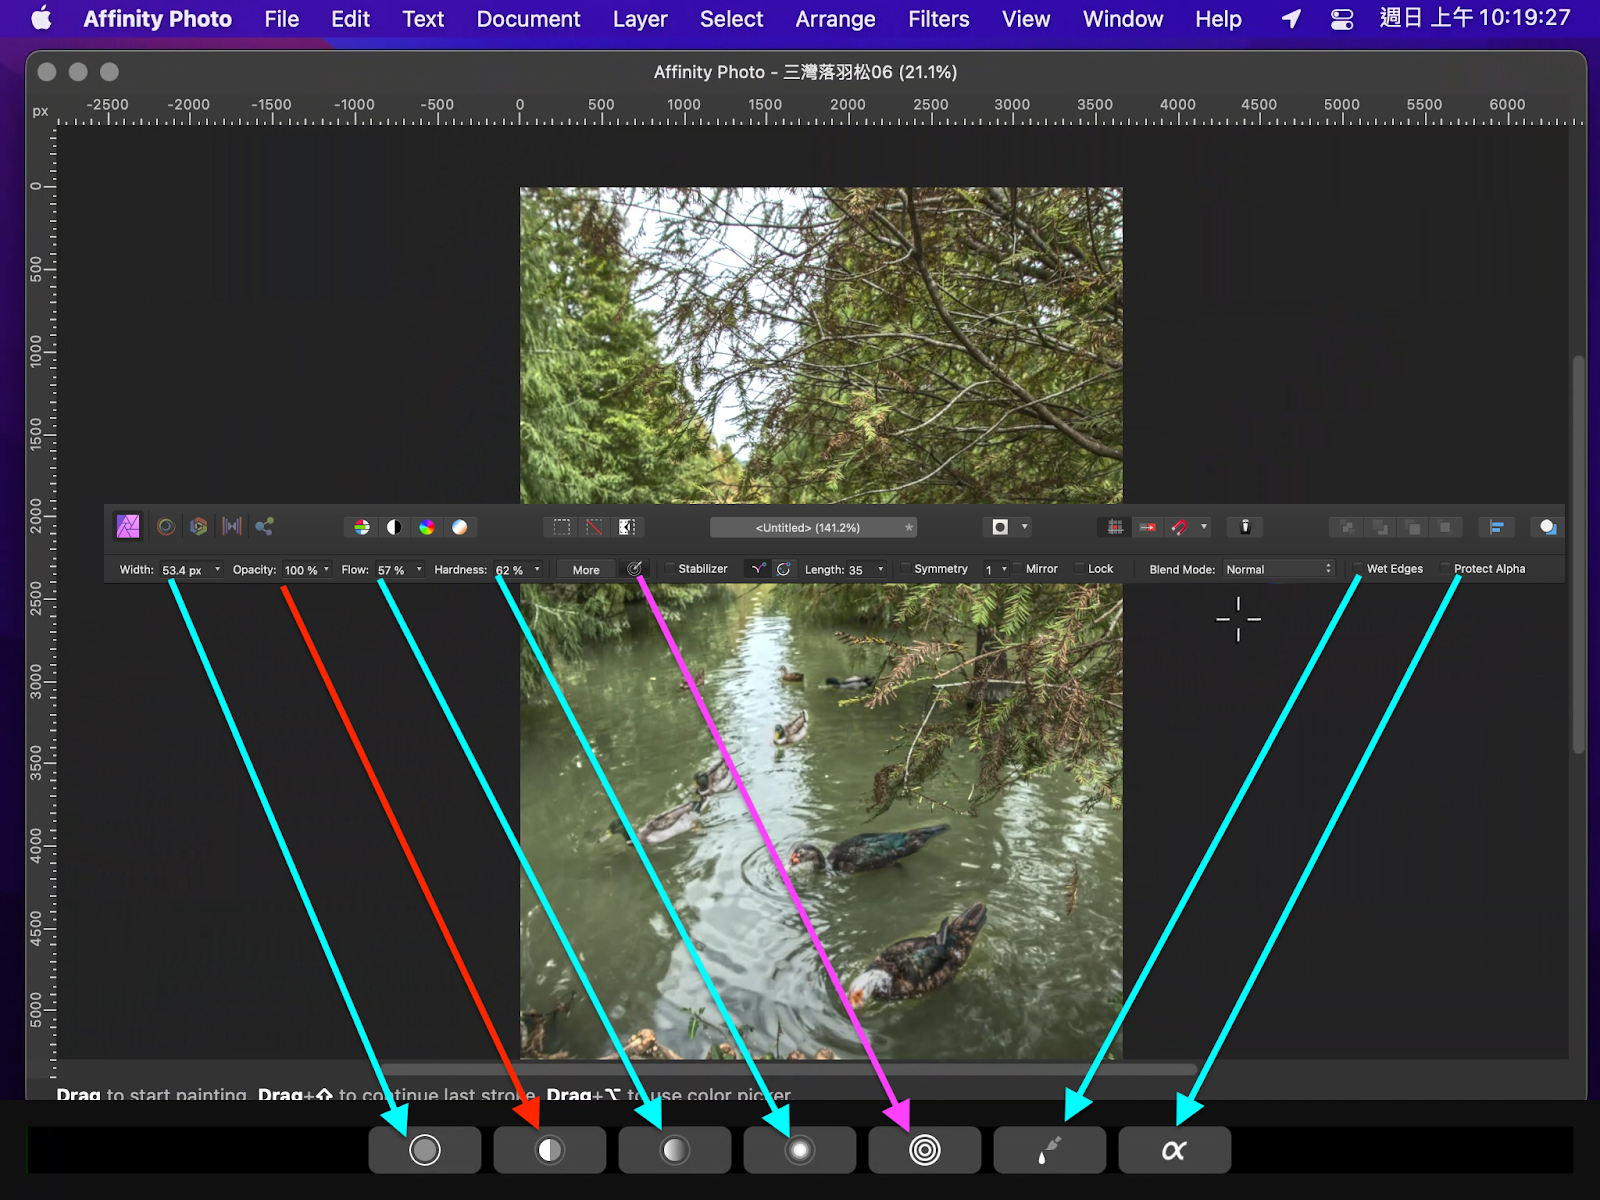This screenshot has width=1600, height=1200.
Task: Toggle the red Snapping magnet icon
Action: pos(1180,527)
